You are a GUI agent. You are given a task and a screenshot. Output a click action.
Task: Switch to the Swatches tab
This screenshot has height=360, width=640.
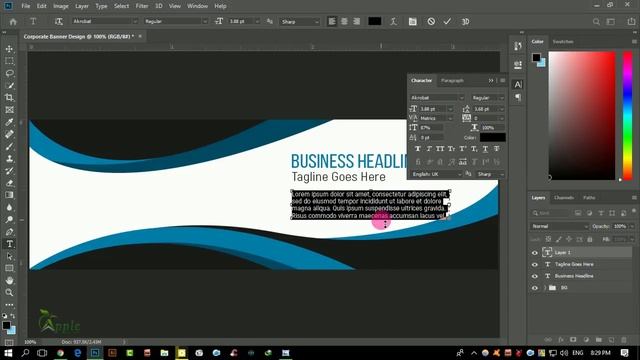coord(563,42)
